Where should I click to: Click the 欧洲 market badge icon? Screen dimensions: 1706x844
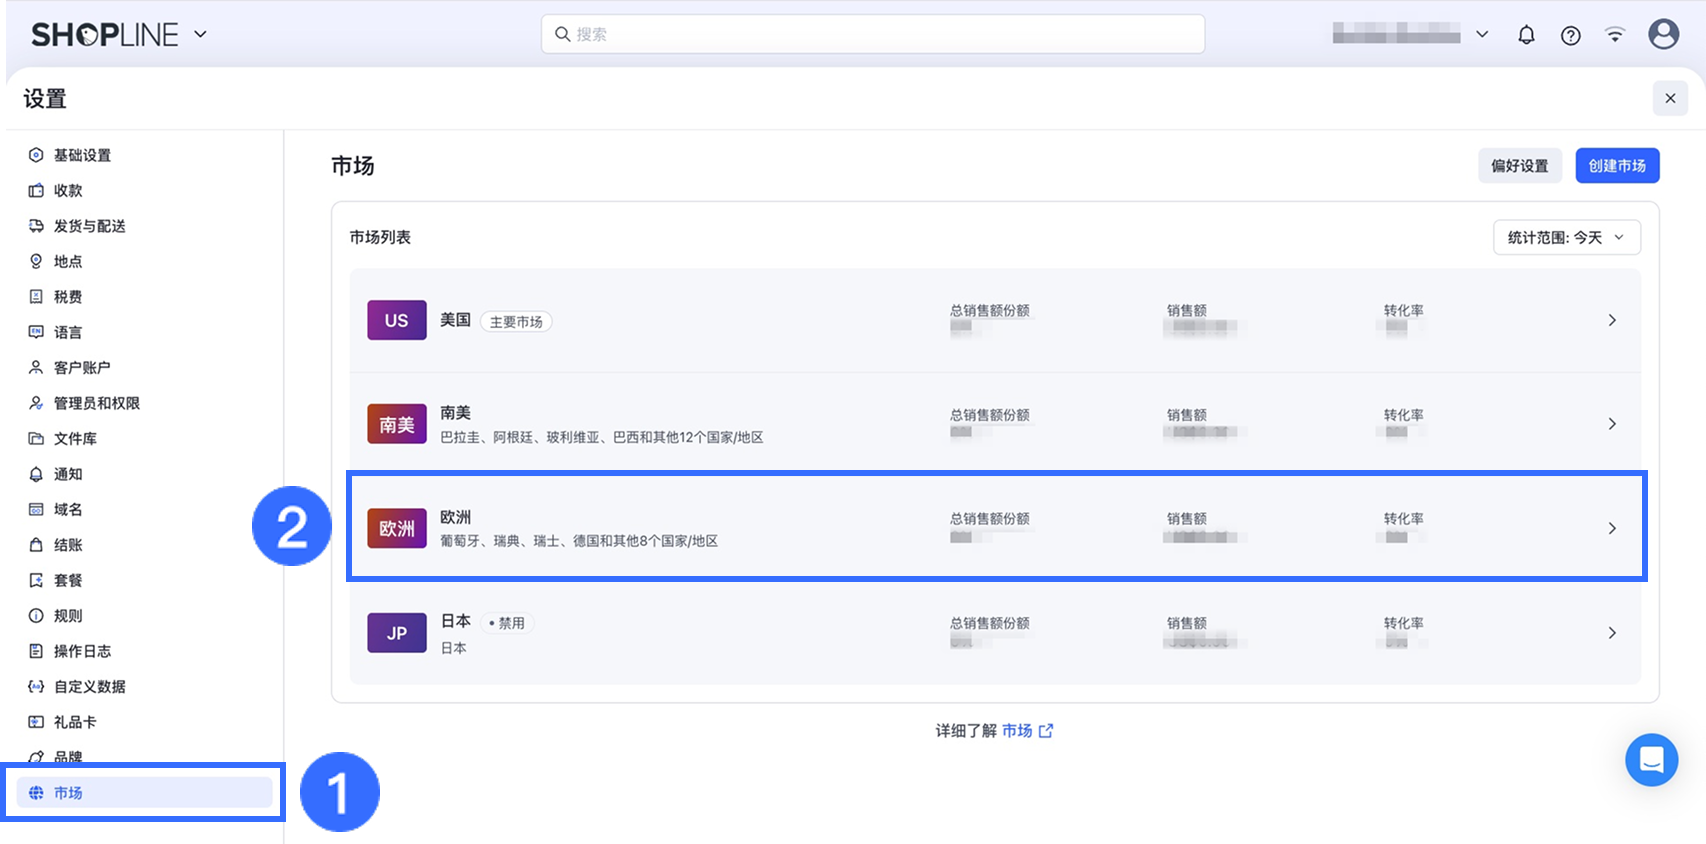(x=397, y=528)
